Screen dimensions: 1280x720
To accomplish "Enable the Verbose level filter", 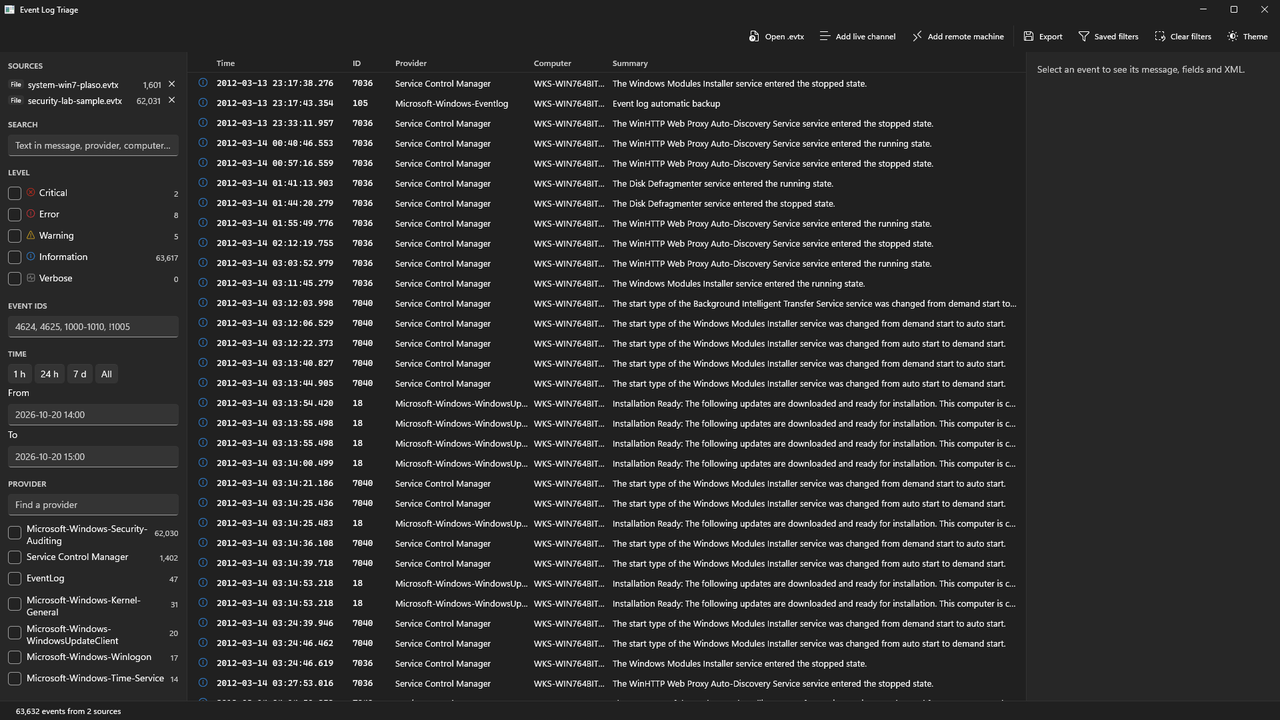I will (x=15, y=279).
